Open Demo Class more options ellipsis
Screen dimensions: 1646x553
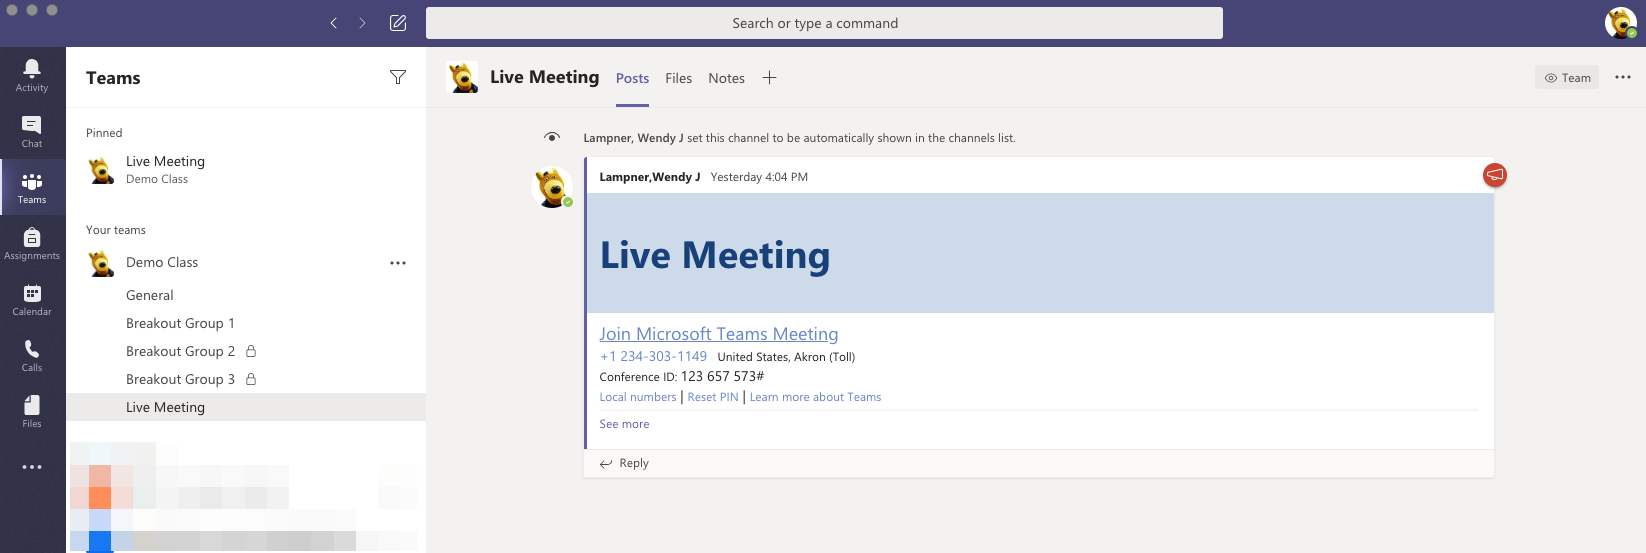(398, 263)
